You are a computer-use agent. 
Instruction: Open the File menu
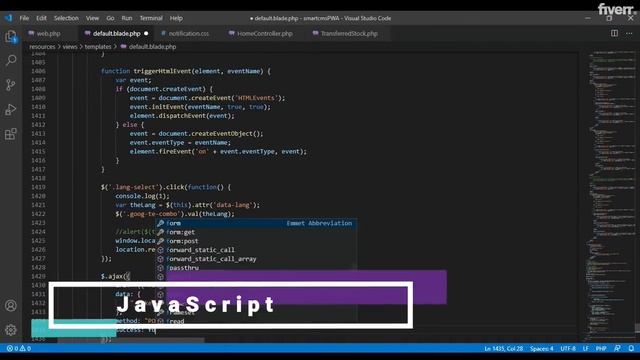[x=24, y=18]
